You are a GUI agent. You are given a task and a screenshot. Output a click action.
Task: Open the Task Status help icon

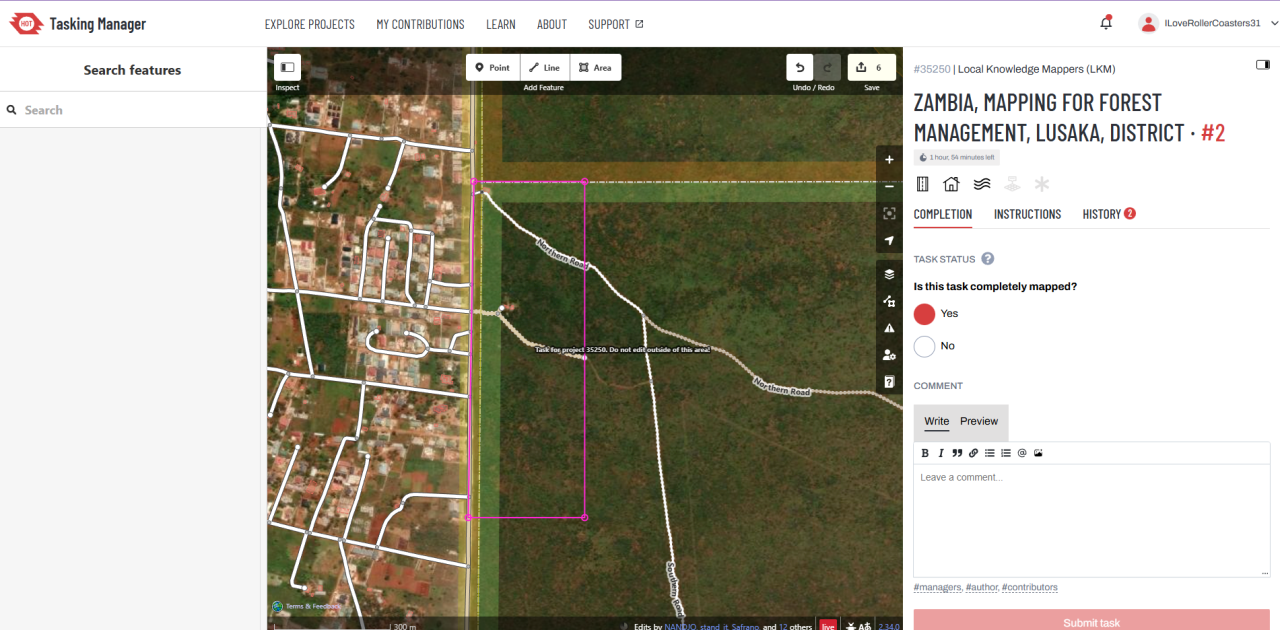[x=988, y=259]
